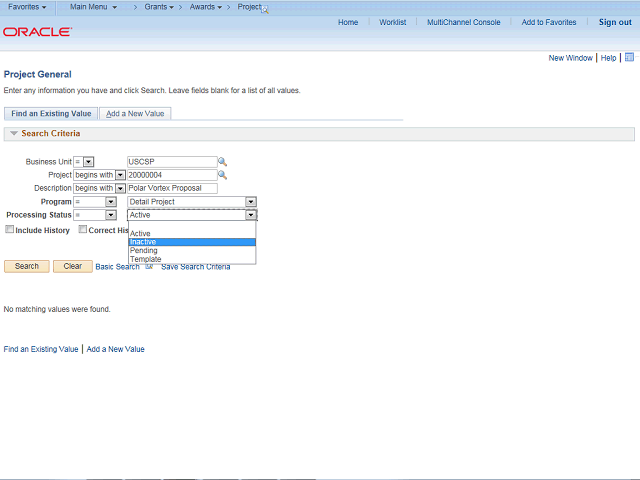The height and width of the screenshot is (480, 640).
Task: Click the 'No matching values were found.' message
Action: tap(57, 309)
